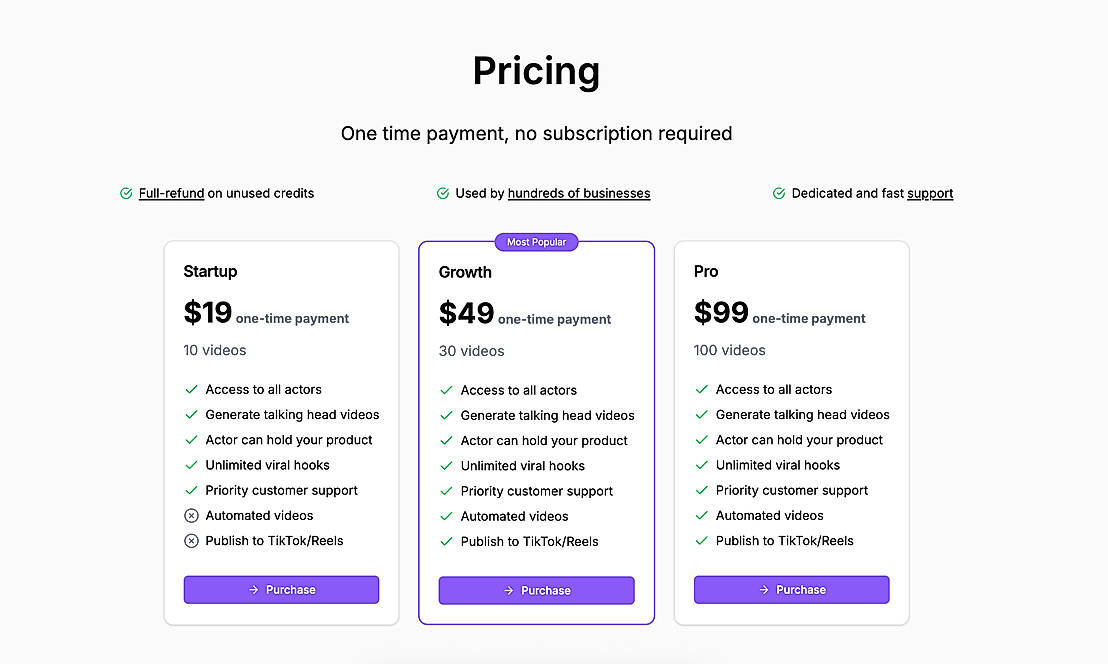This screenshot has height=664, width=1108.
Task: Click checkmark beside Pro Priority customer support
Action: pos(701,491)
